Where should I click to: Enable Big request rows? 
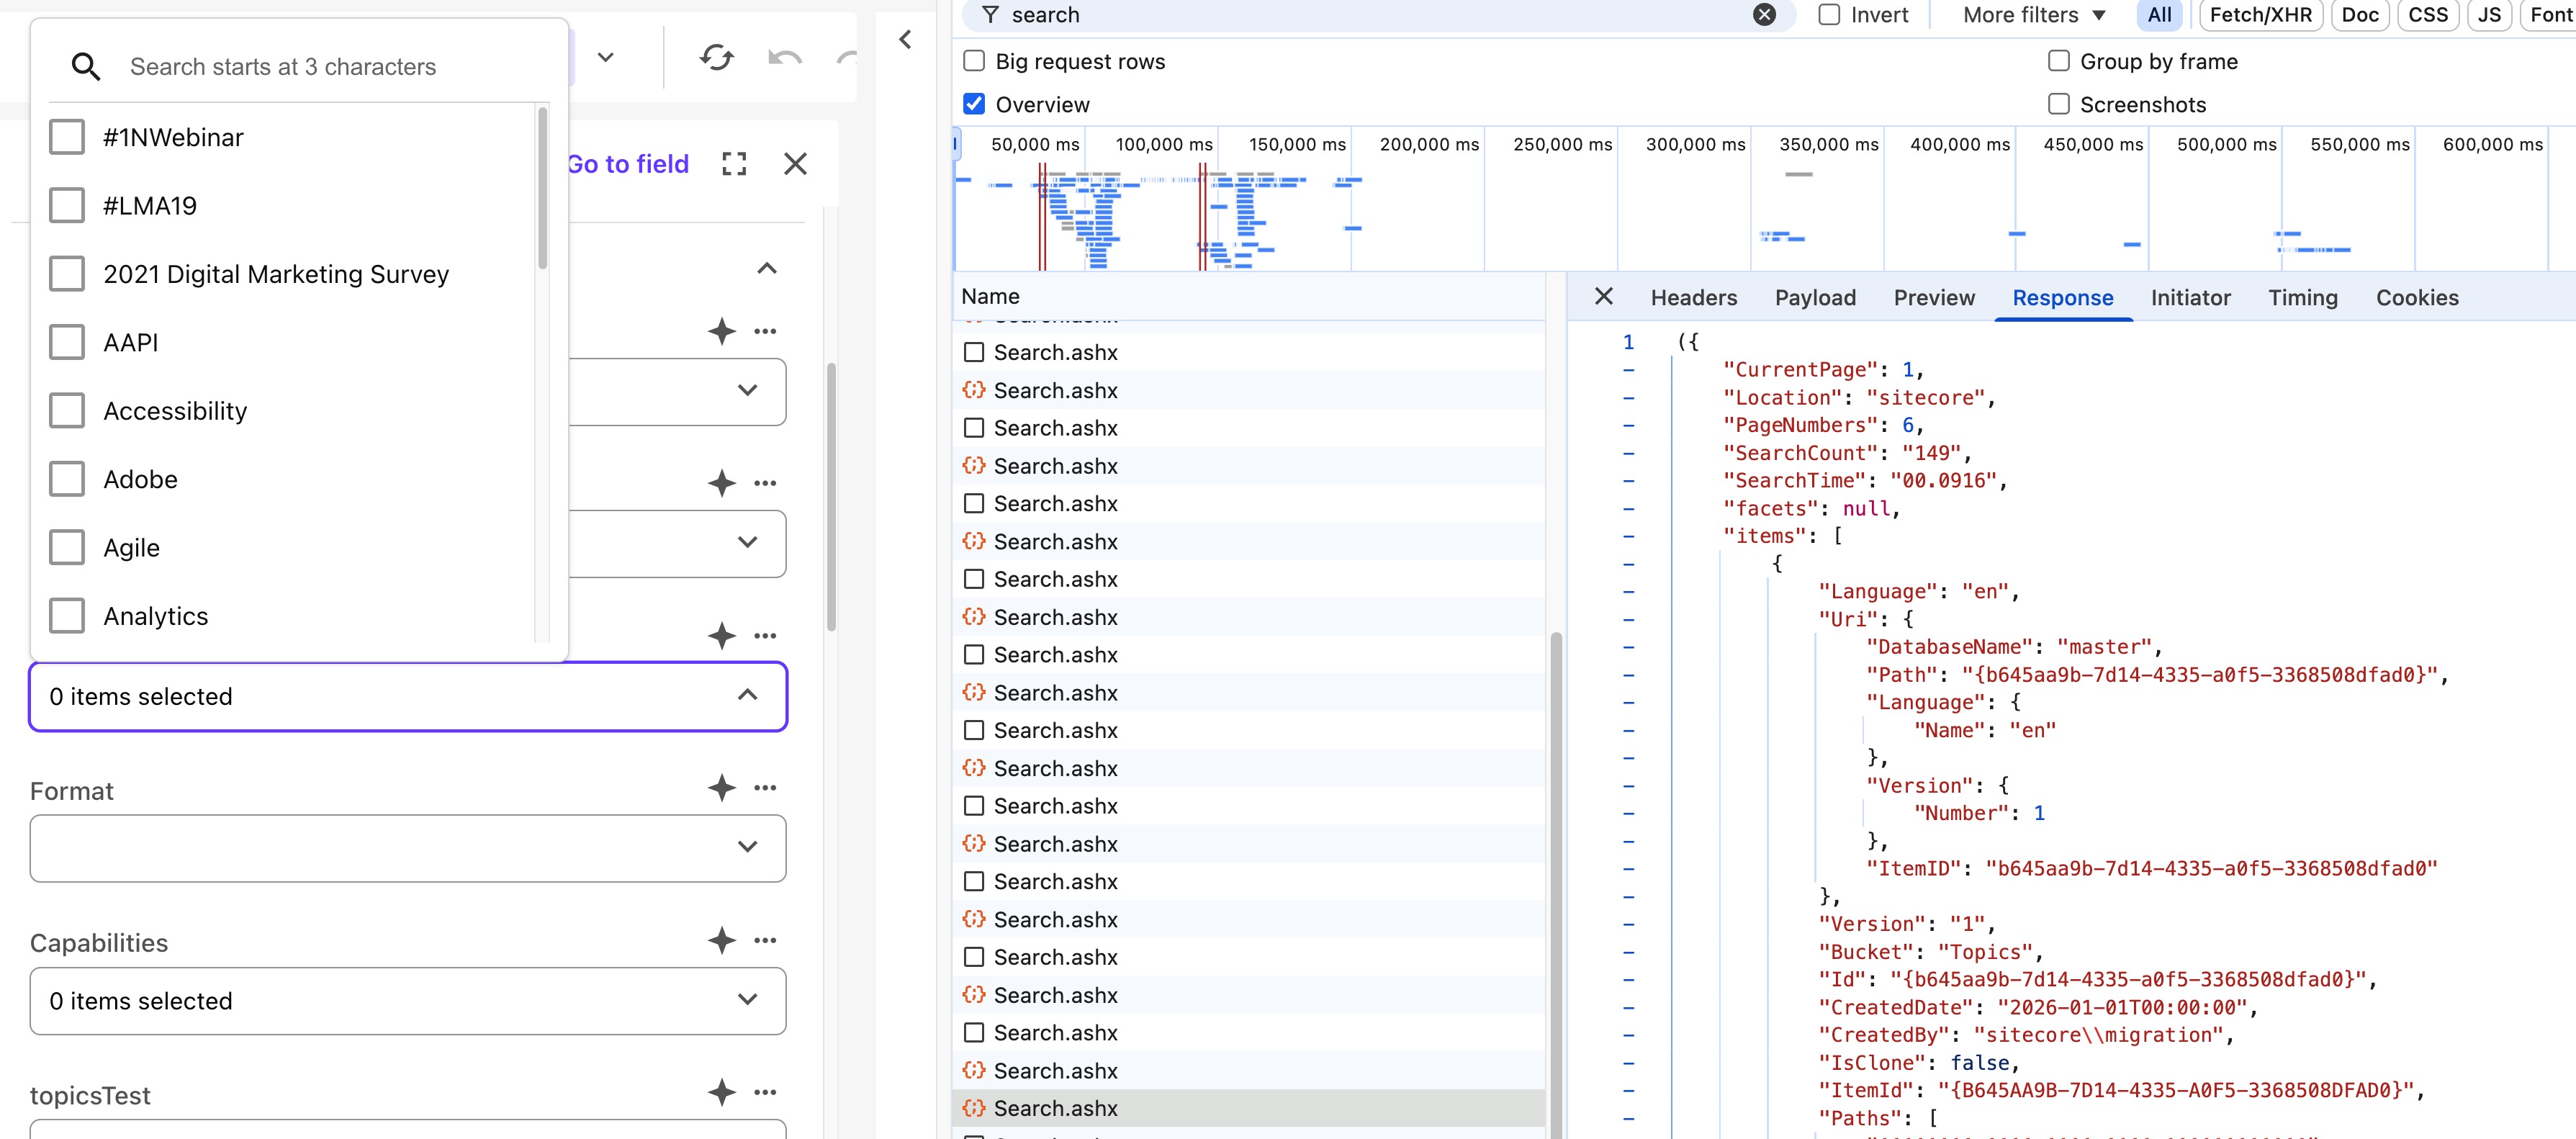coord(974,61)
